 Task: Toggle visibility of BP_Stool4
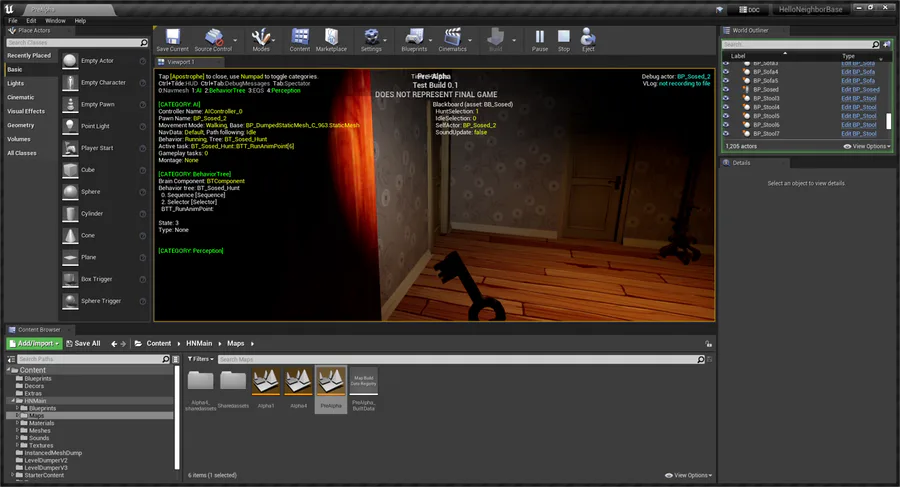click(x=726, y=107)
